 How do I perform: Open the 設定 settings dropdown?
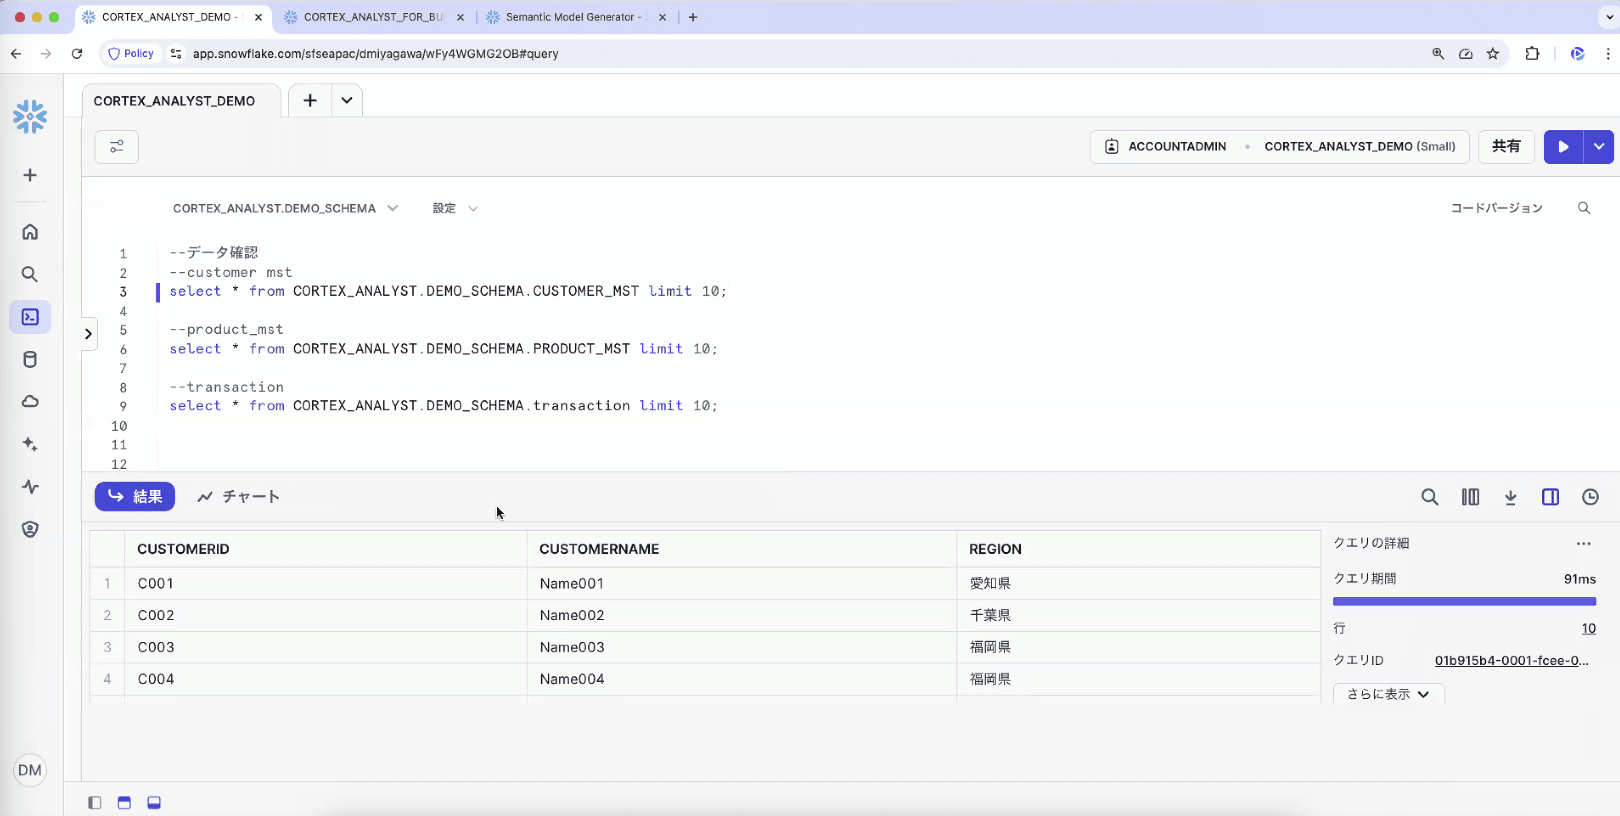pos(455,208)
